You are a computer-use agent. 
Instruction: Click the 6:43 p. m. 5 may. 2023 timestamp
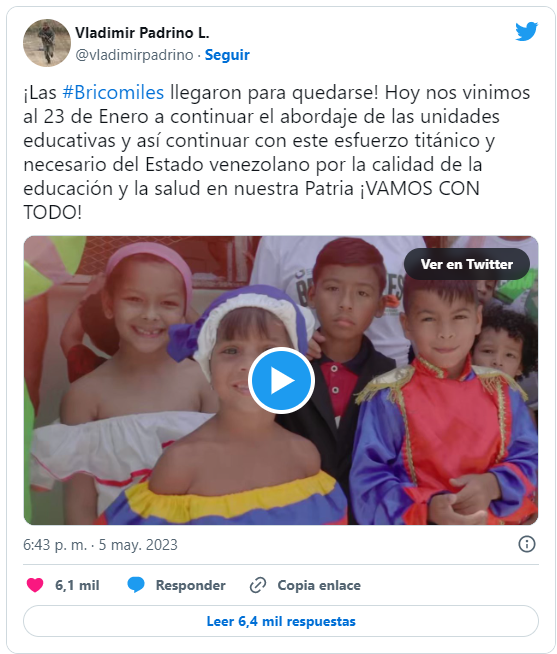click(100, 545)
